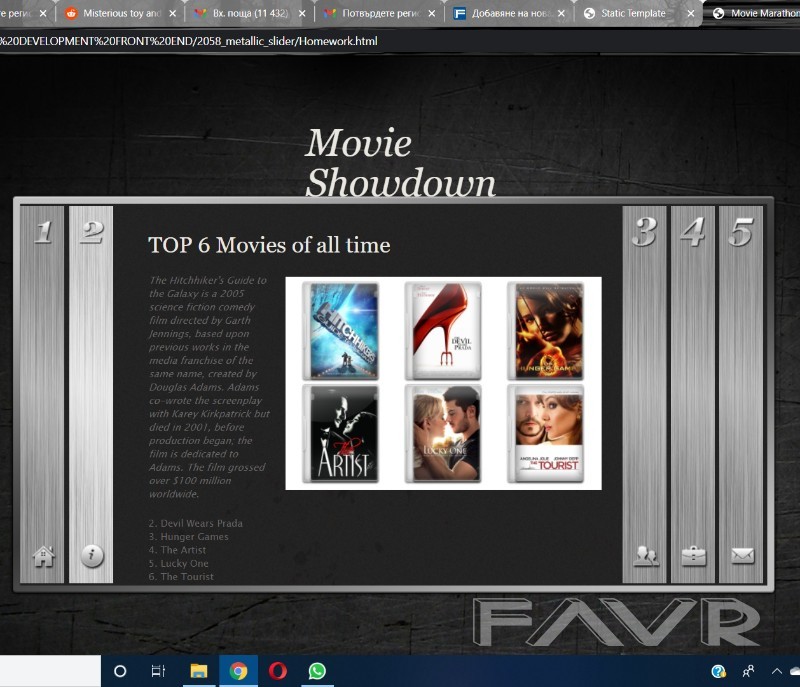Expand slider panel number 1
The height and width of the screenshot is (687, 800).
tap(43, 232)
